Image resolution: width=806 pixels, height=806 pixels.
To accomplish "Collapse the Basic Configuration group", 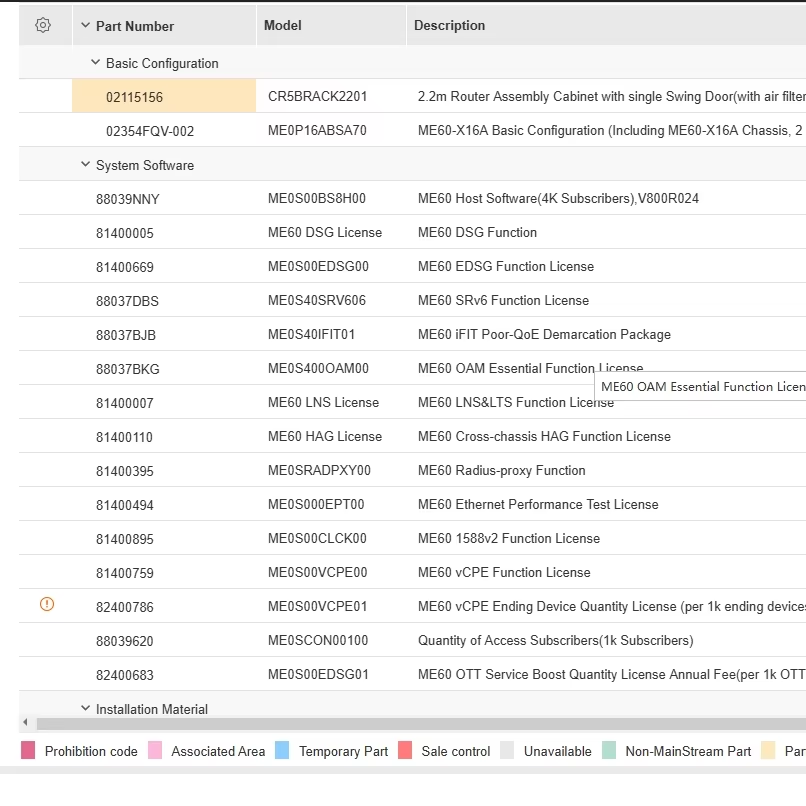I will tap(96, 62).
